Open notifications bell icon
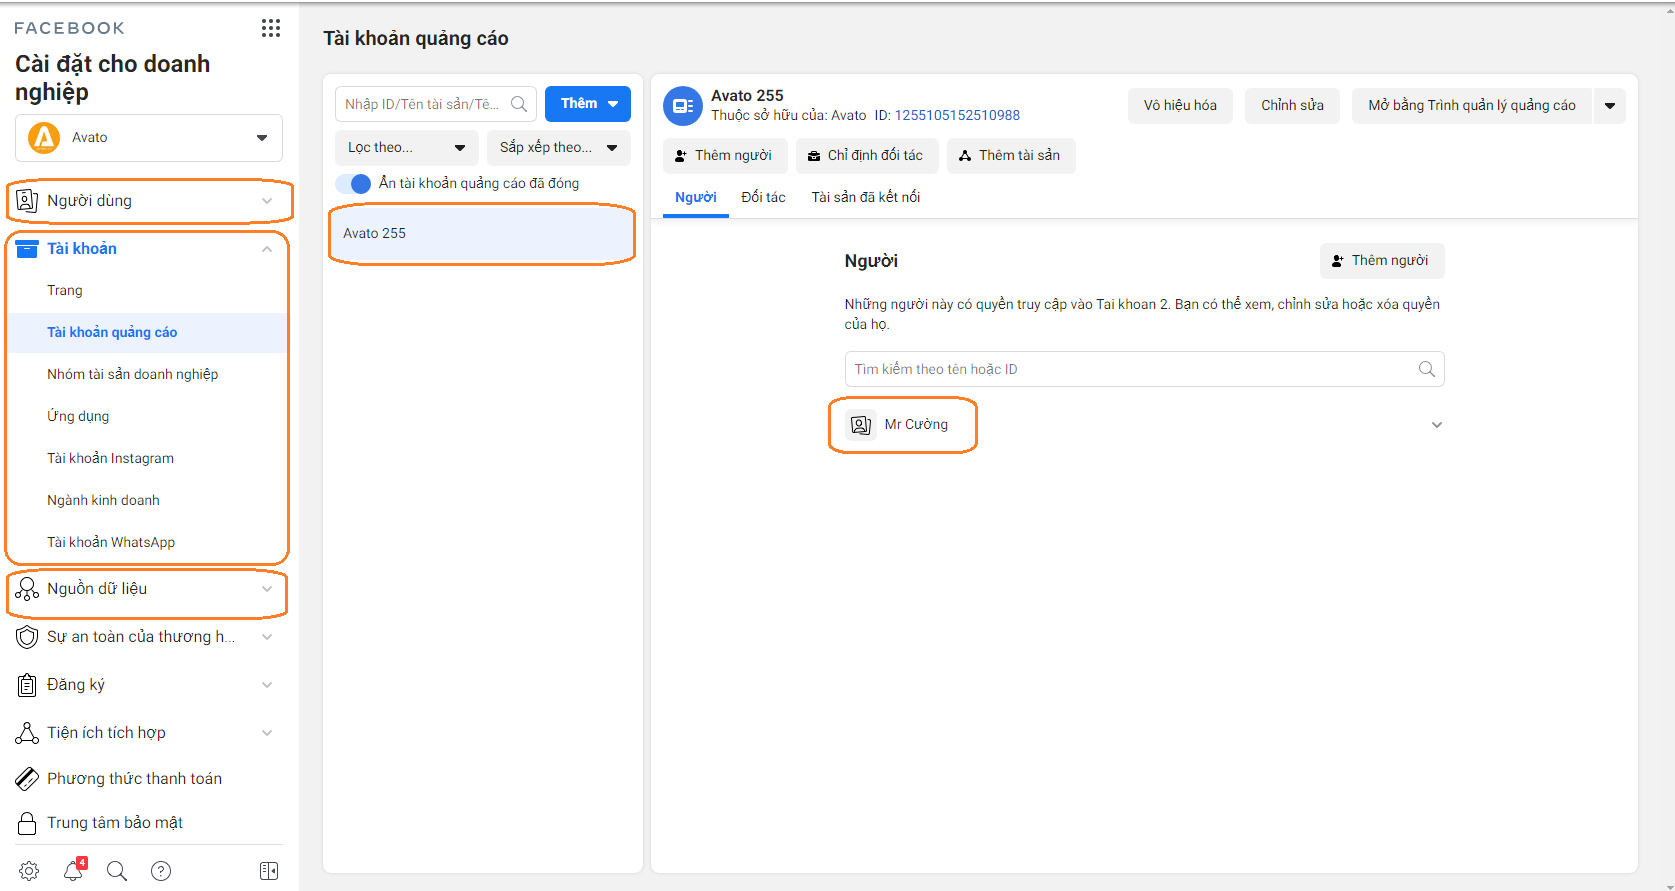This screenshot has height=891, width=1675. pyautogui.click(x=73, y=871)
